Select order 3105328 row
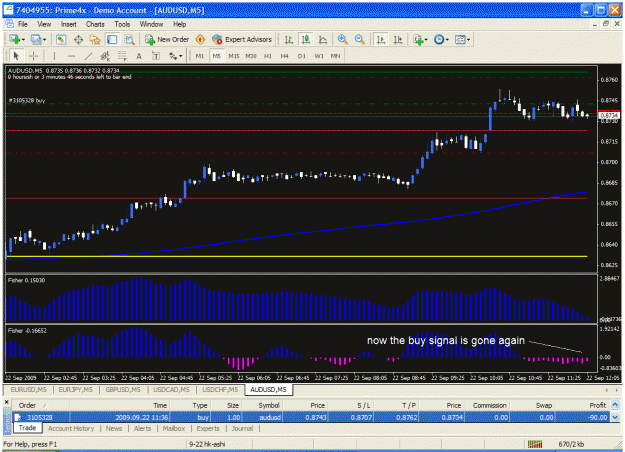This screenshot has width=625, height=452. pyautogui.click(x=311, y=417)
